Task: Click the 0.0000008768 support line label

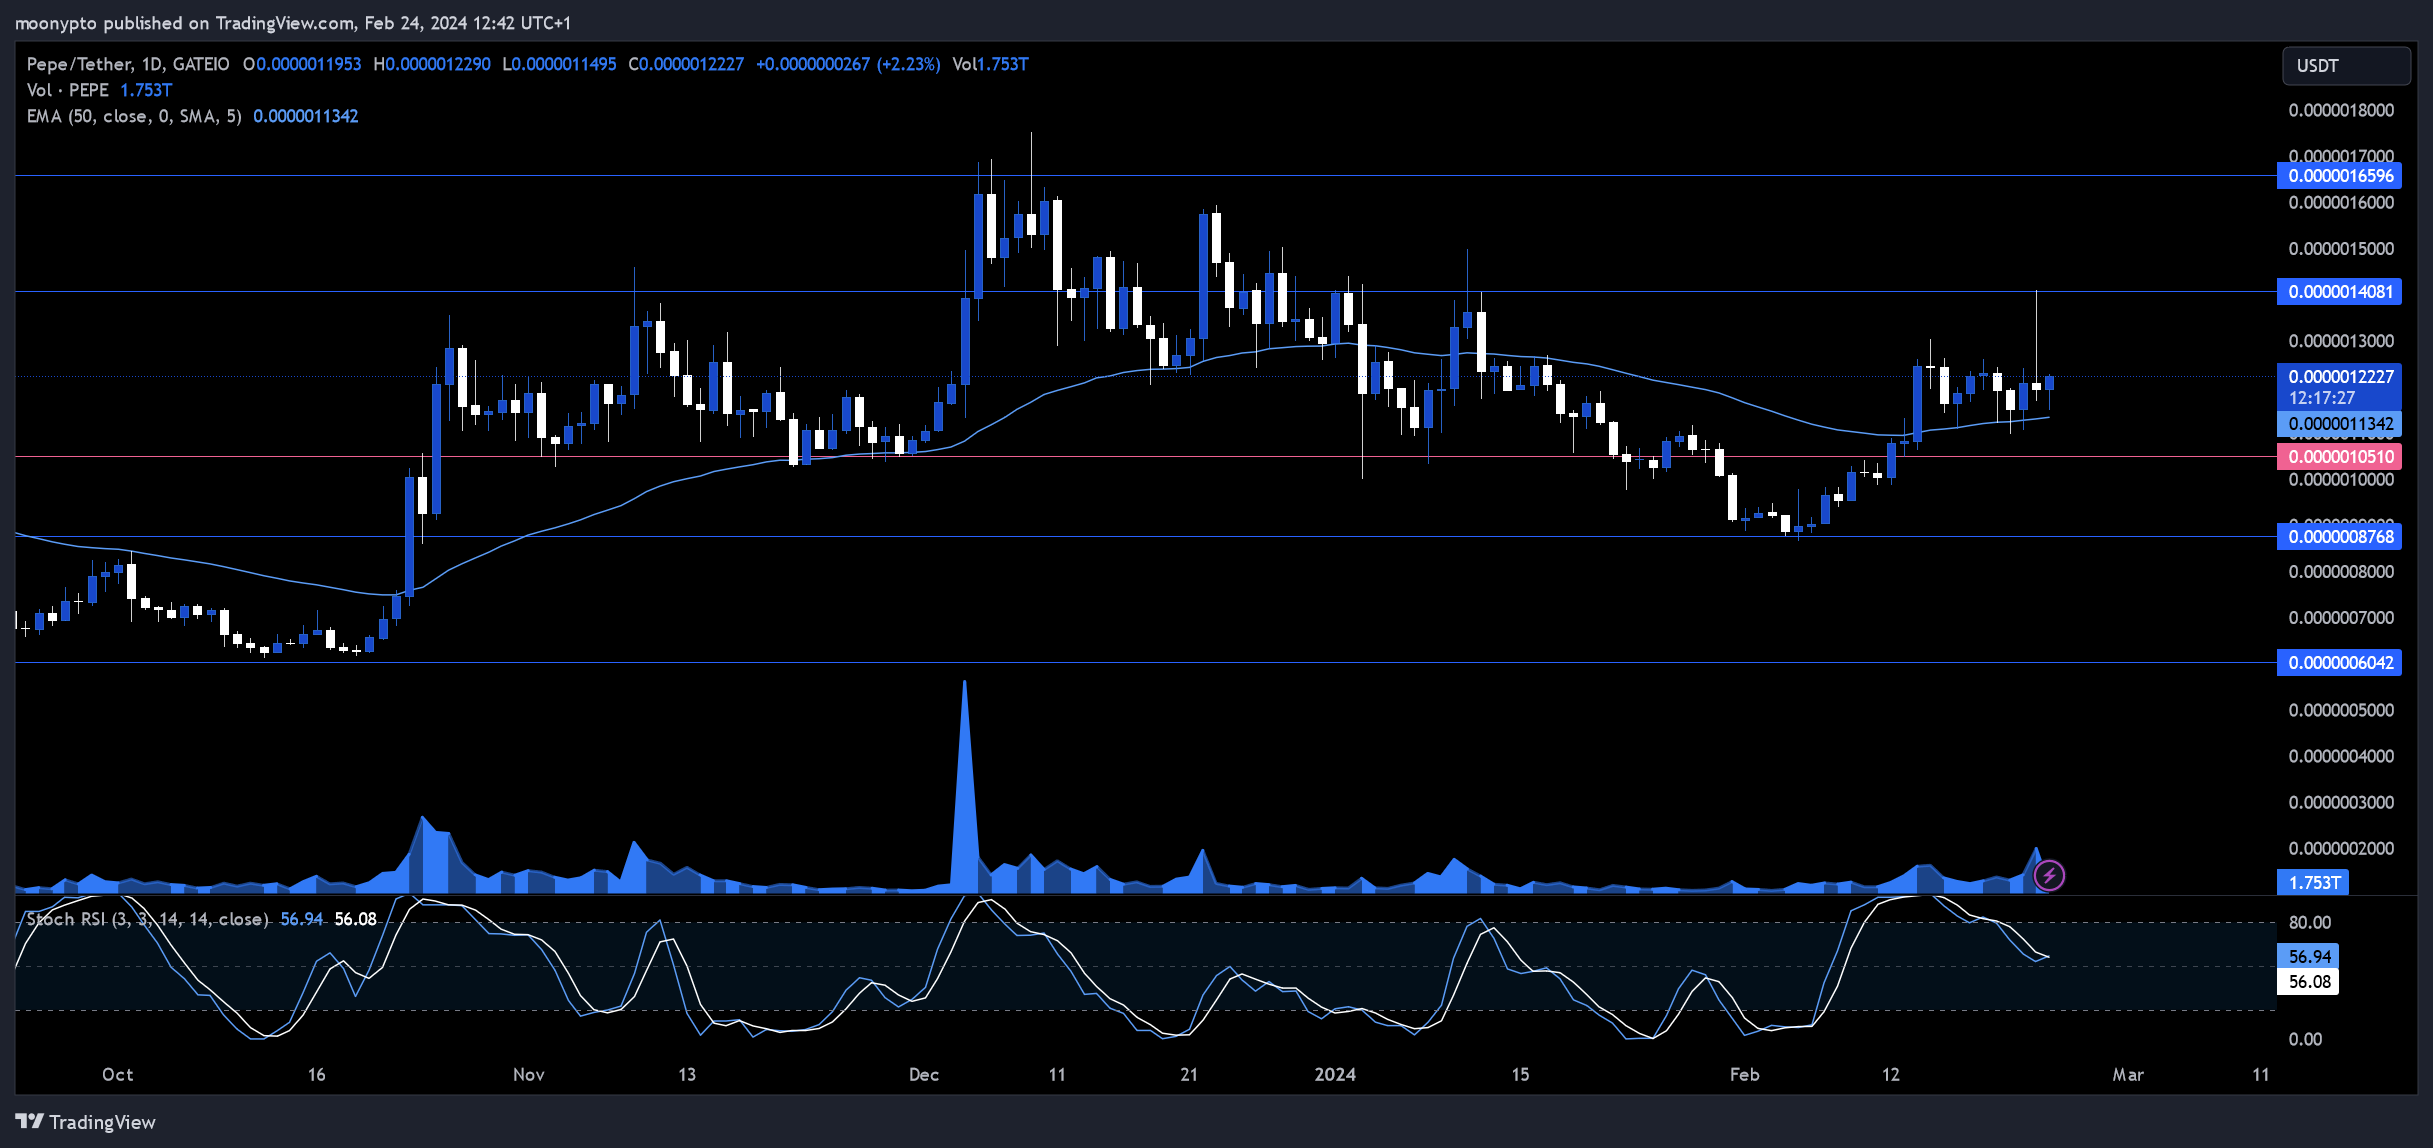Action: pyautogui.click(x=2340, y=537)
